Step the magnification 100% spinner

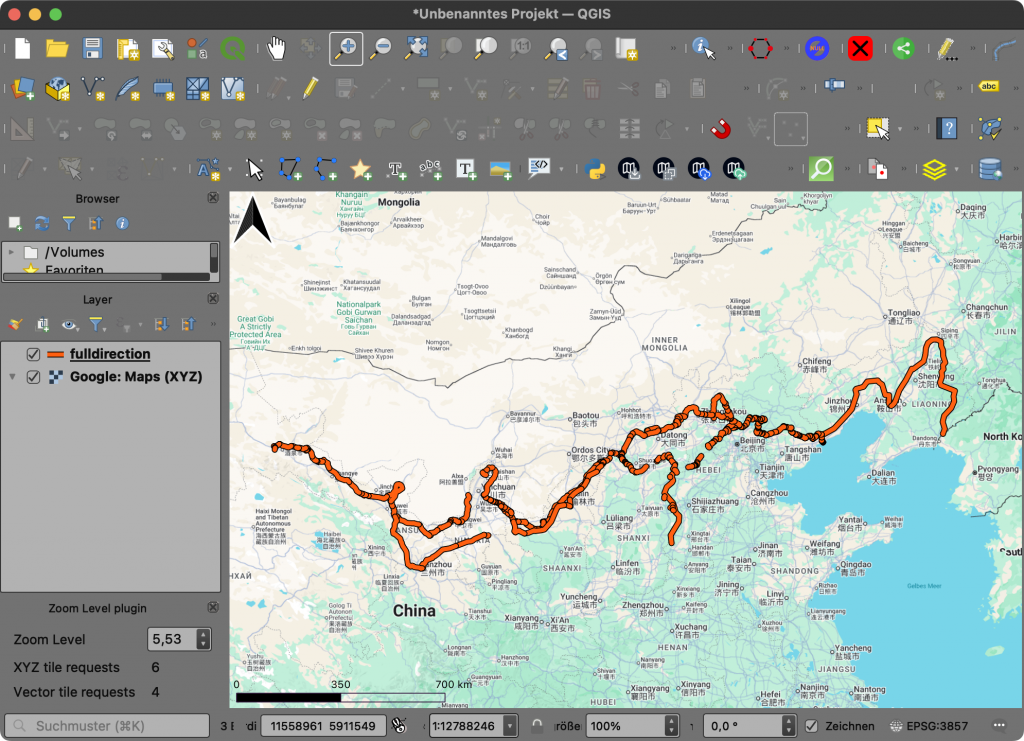click(671, 726)
